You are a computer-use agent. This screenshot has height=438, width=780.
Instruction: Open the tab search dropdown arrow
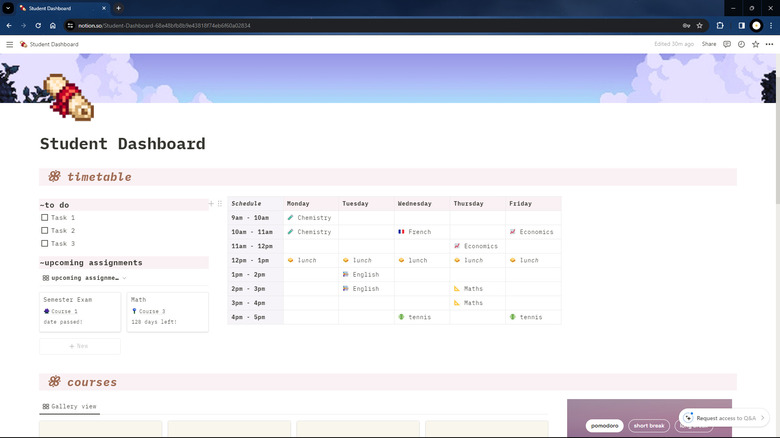pos(8,8)
